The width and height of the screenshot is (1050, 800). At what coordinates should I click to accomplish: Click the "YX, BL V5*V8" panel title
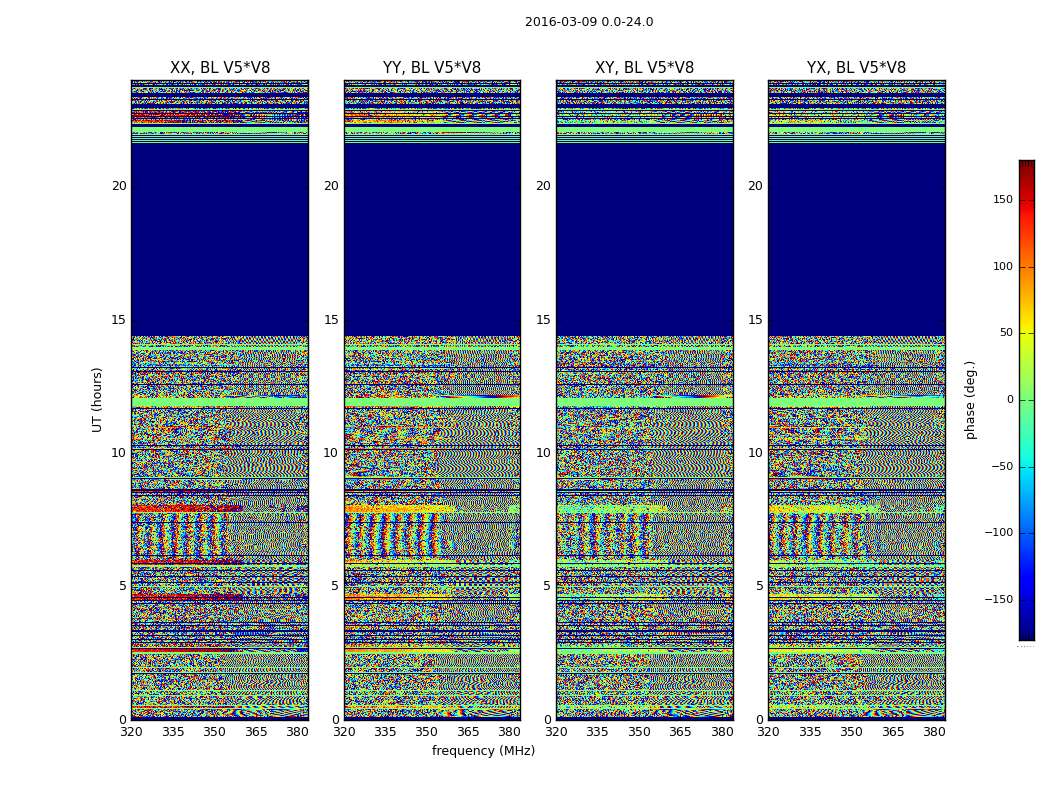[856, 68]
